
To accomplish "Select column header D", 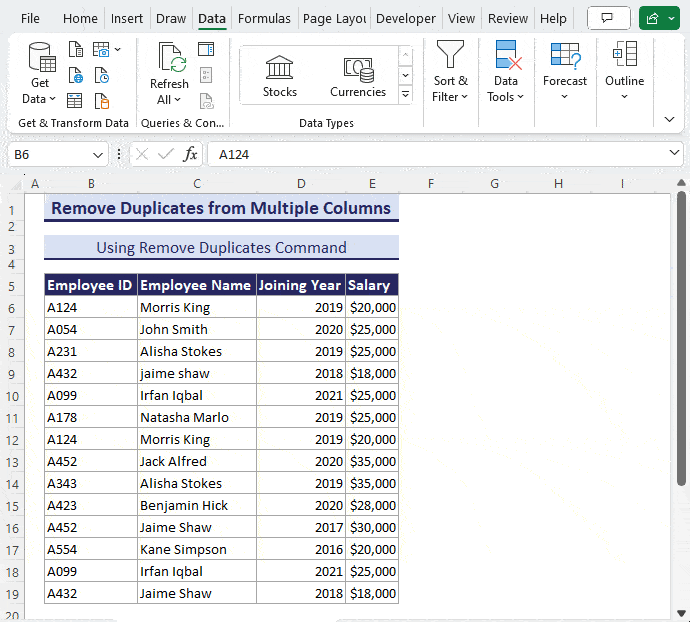I will tap(301, 183).
